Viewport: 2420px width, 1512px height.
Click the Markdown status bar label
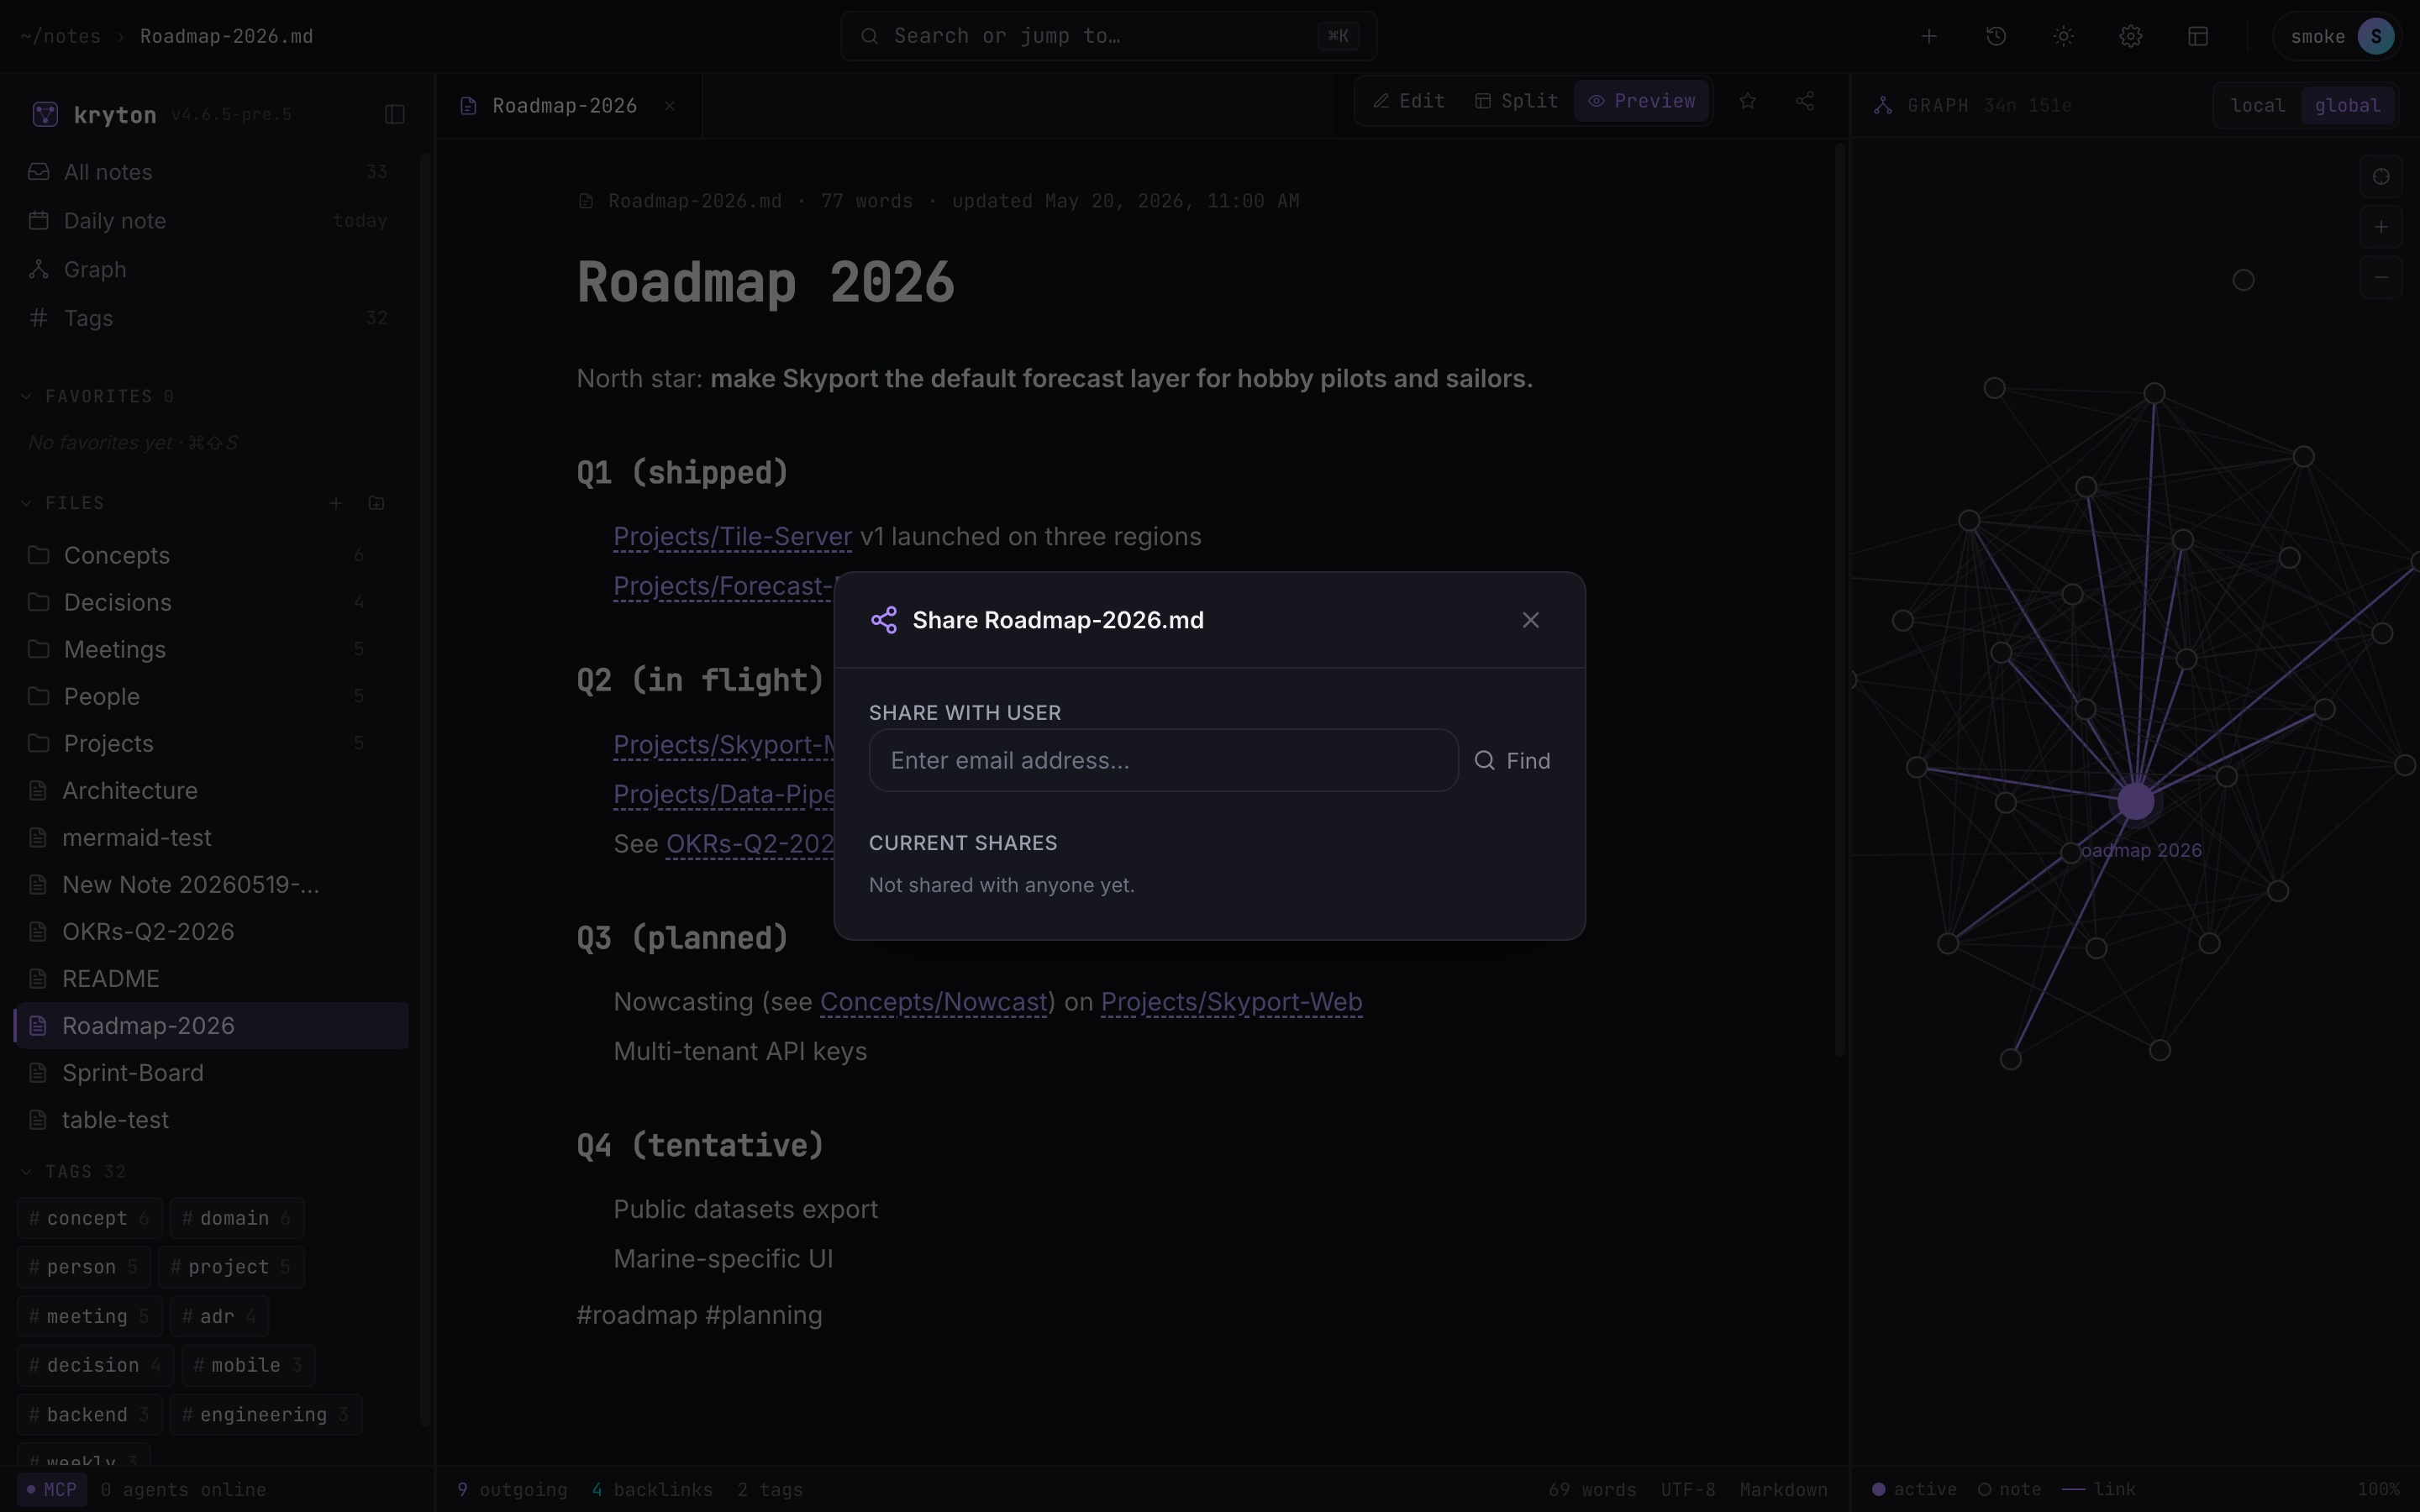pos(1783,1489)
